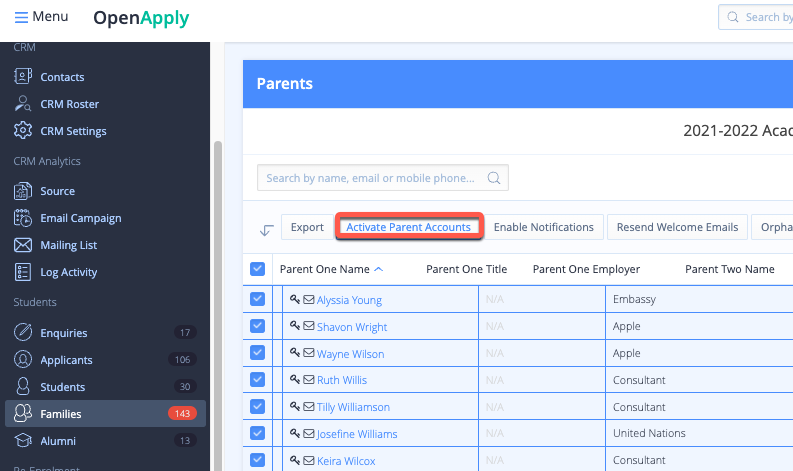The height and width of the screenshot is (471, 793).
Task: Open Families in the sidebar
Action: tap(62, 414)
